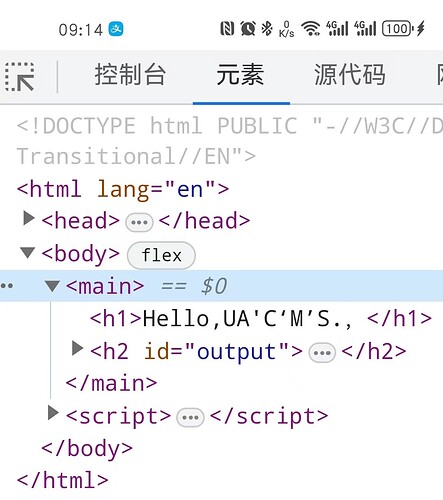Image resolution: width=443 pixels, height=500 pixels.
Task: Collapse the main element triangle
Action: coord(52,286)
